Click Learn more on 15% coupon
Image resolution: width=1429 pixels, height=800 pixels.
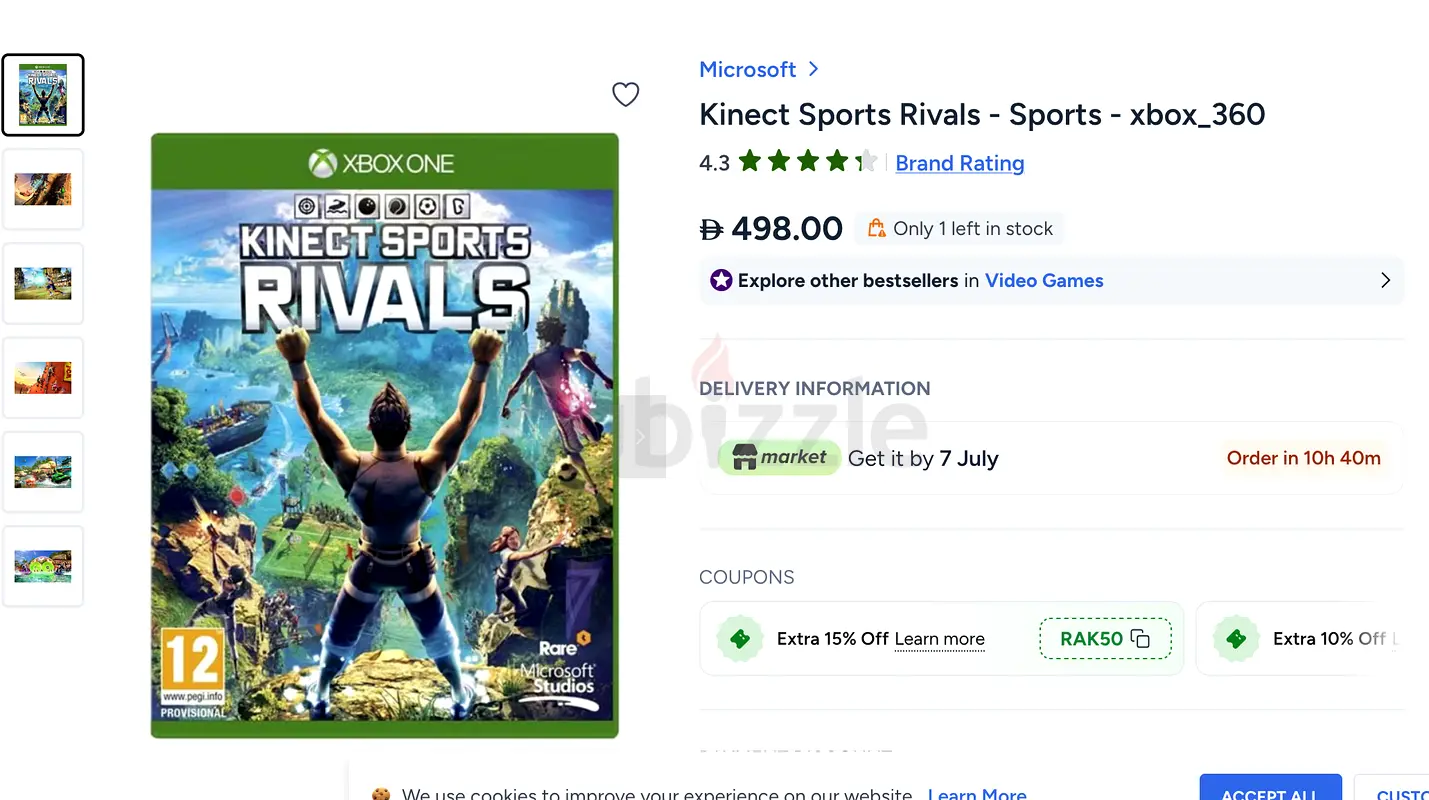pyautogui.click(x=940, y=639)
